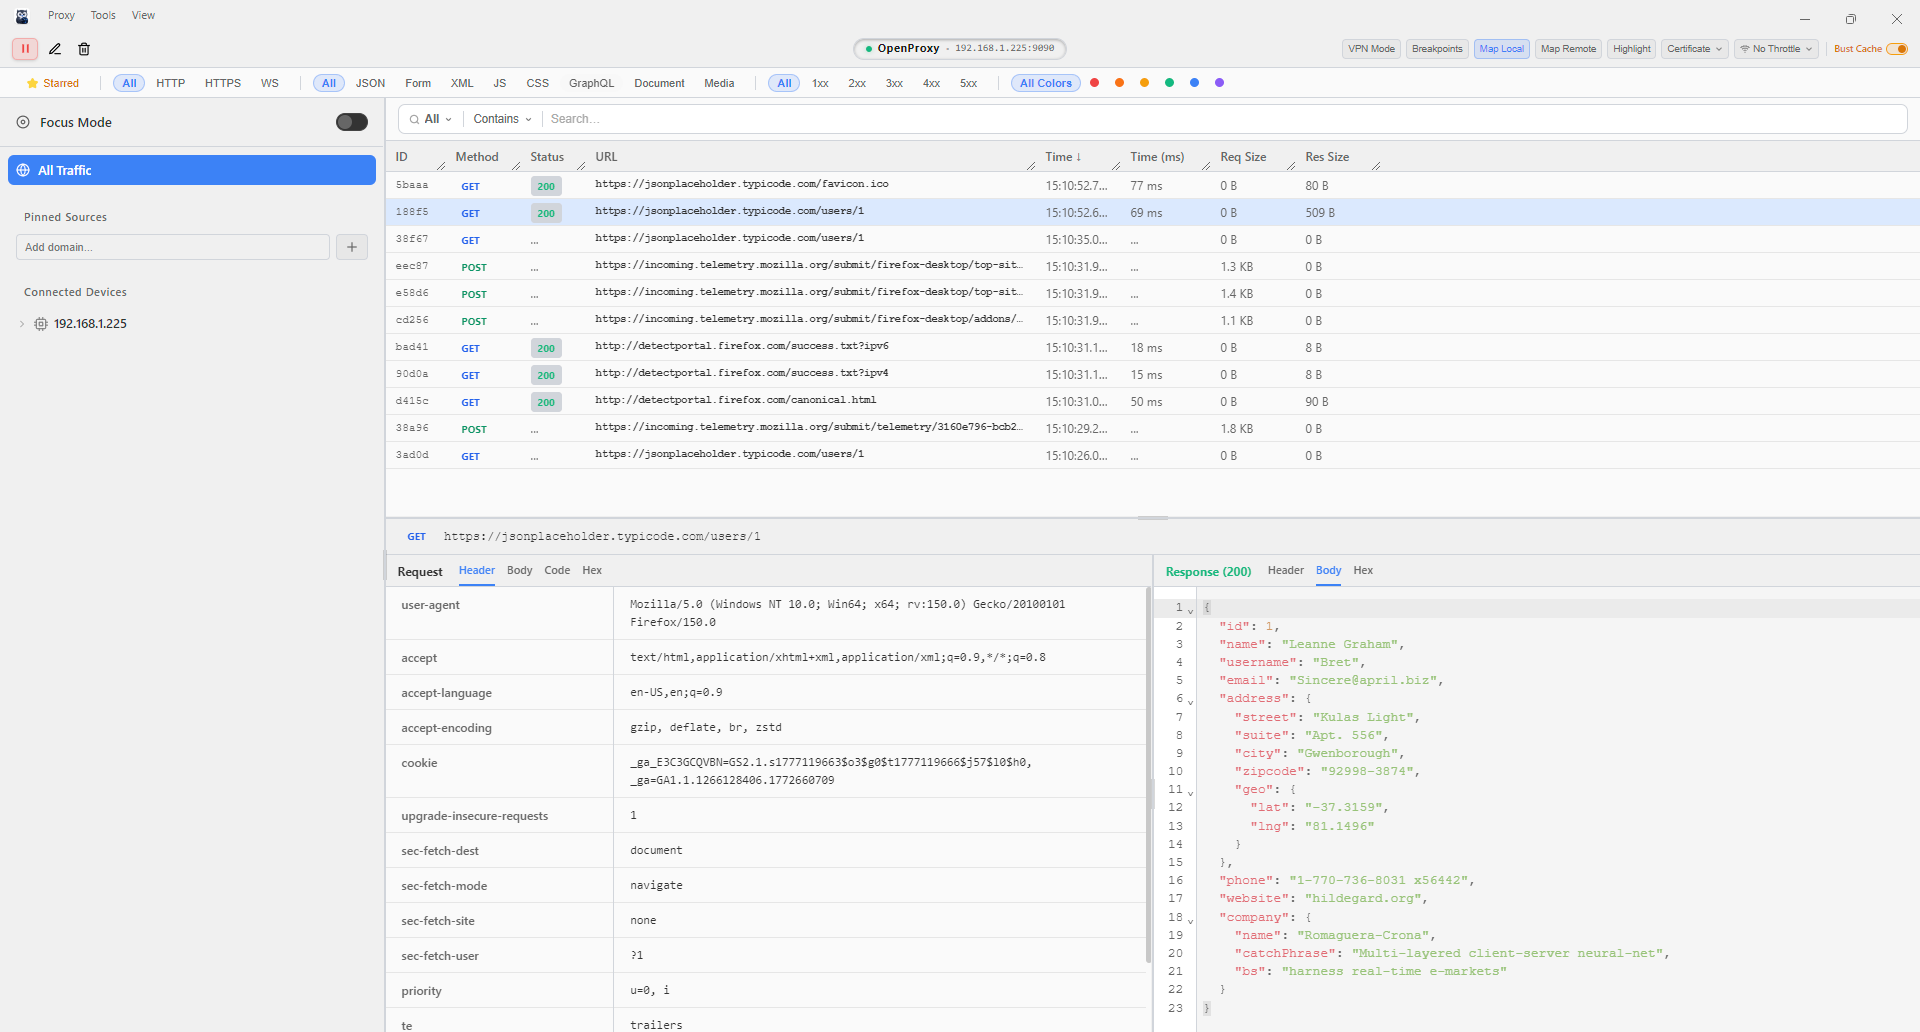The height and width of the screenshot is (1032, 1920).
Task: Select the favicon.ico request row
Action: [x=1152, y=185]
